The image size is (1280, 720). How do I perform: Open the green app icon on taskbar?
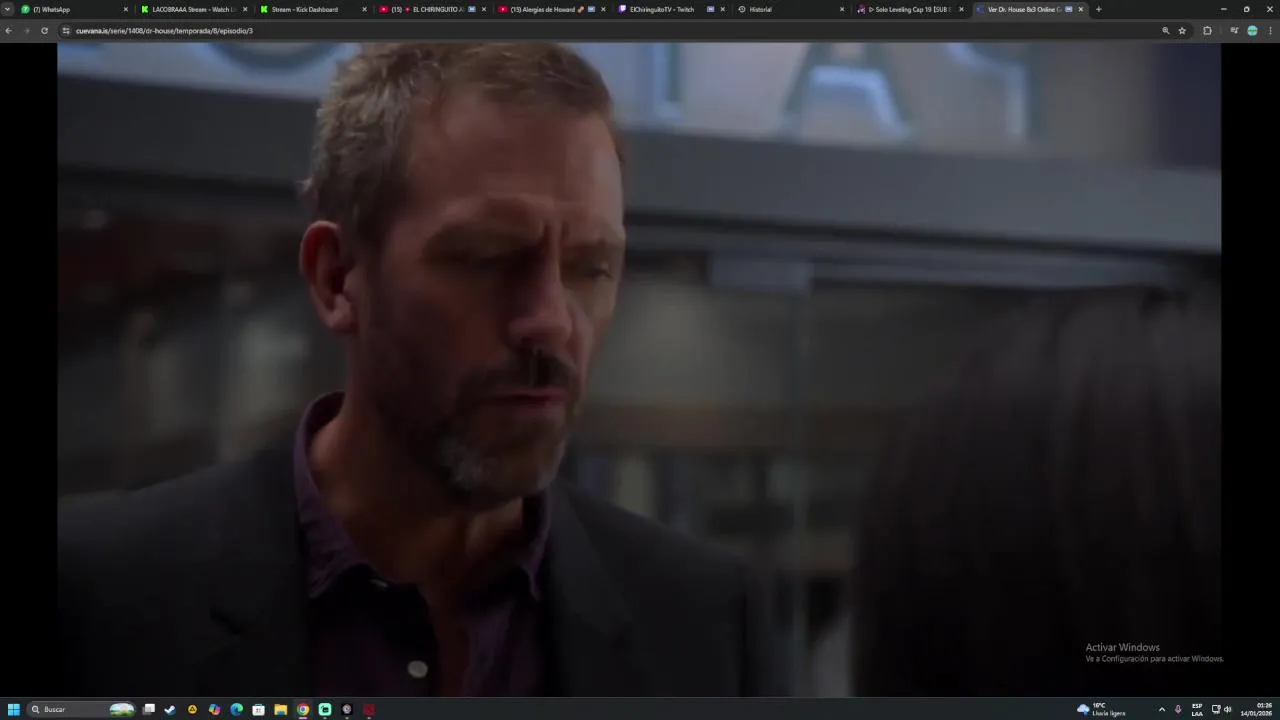[325, 709]
